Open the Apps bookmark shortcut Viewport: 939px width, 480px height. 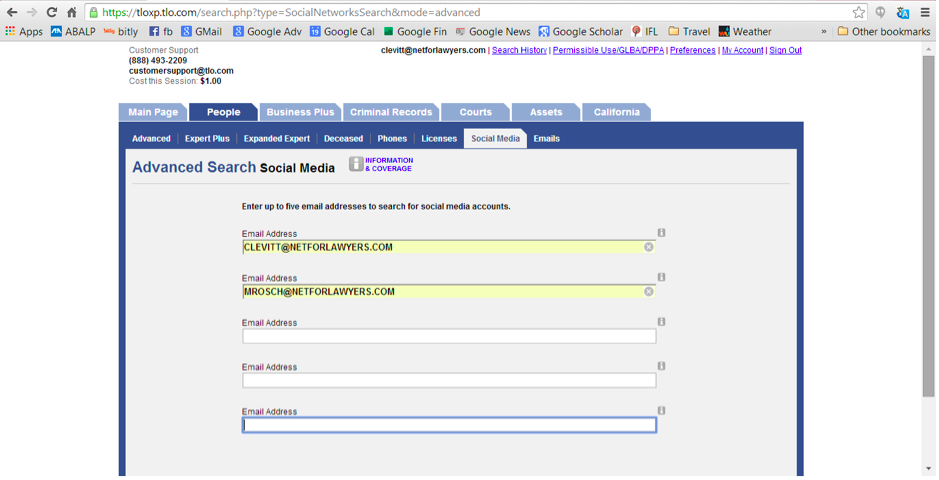click(24, 32)
